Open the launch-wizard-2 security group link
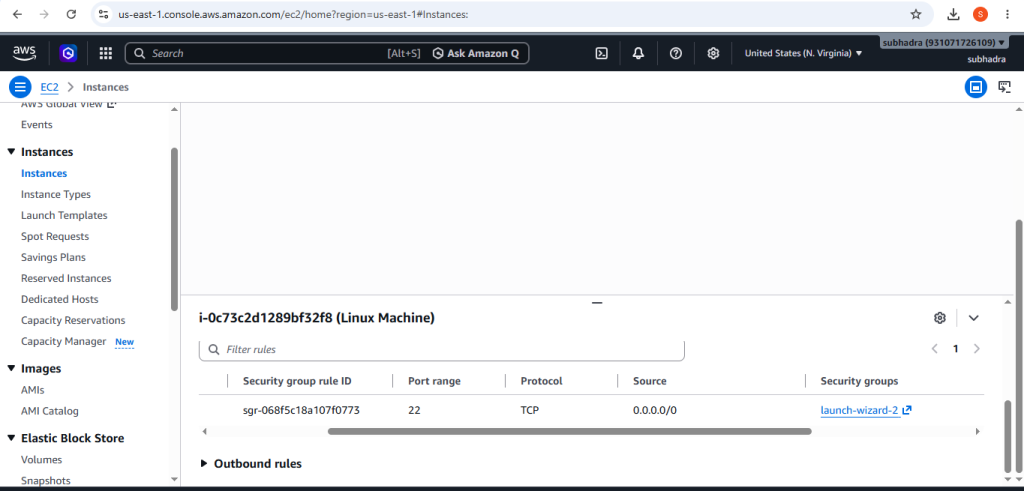The width and height of the screenshot is (1024, 491). tap(866, 411)
